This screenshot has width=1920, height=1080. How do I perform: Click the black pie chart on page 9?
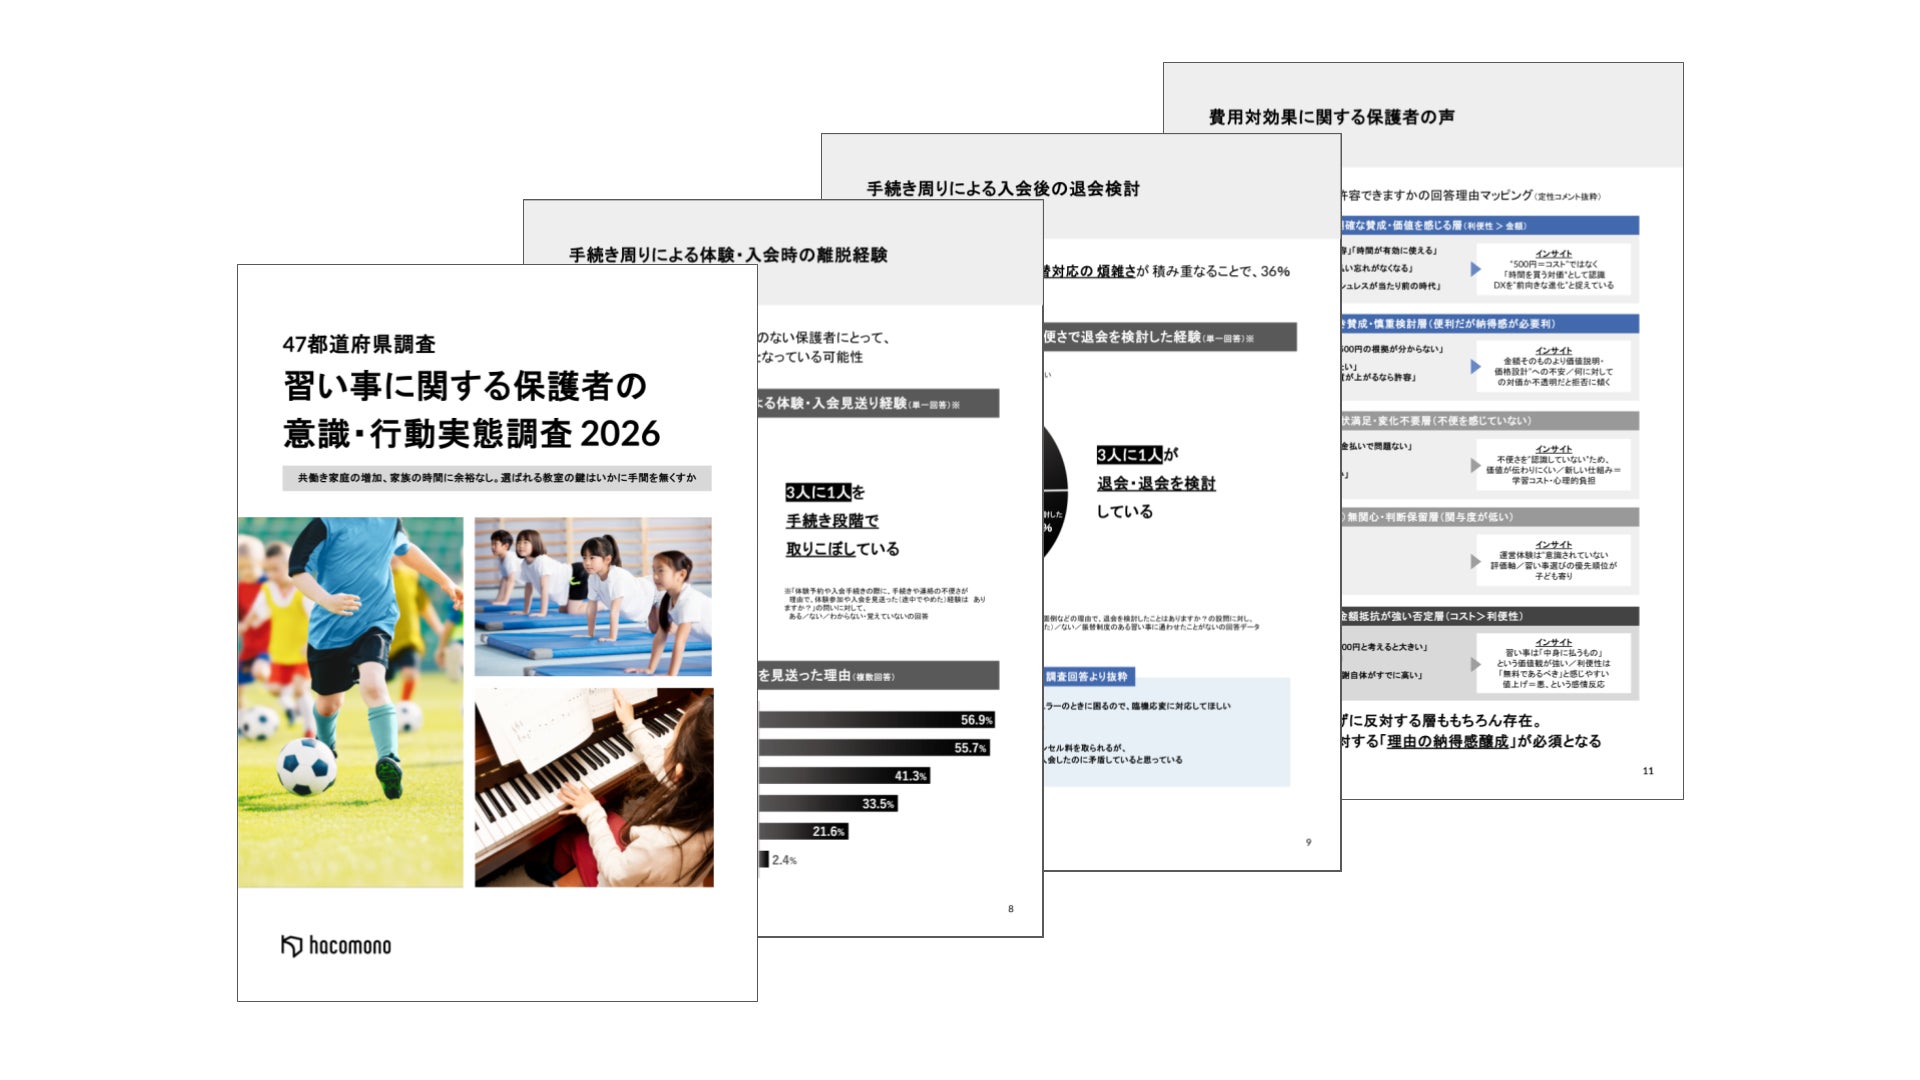1055,492
